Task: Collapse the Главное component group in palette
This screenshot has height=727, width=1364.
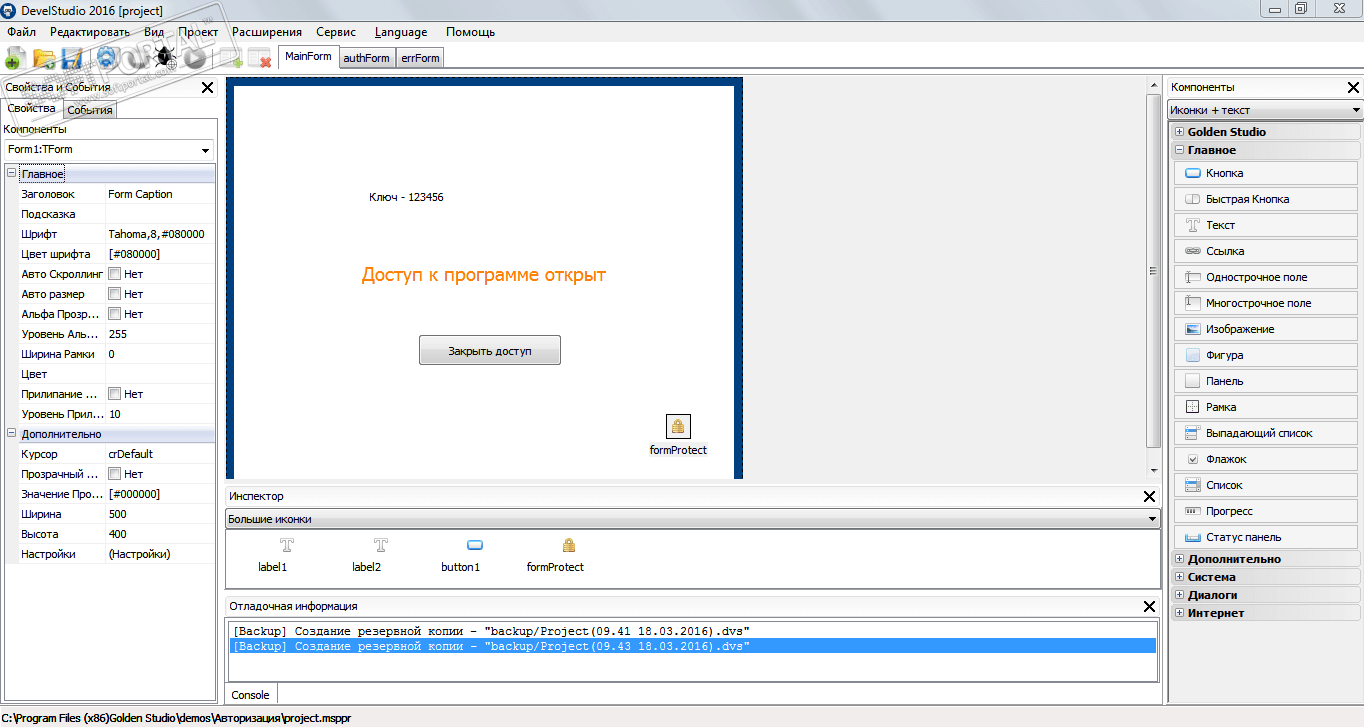Action: [x=1180, y=150]
